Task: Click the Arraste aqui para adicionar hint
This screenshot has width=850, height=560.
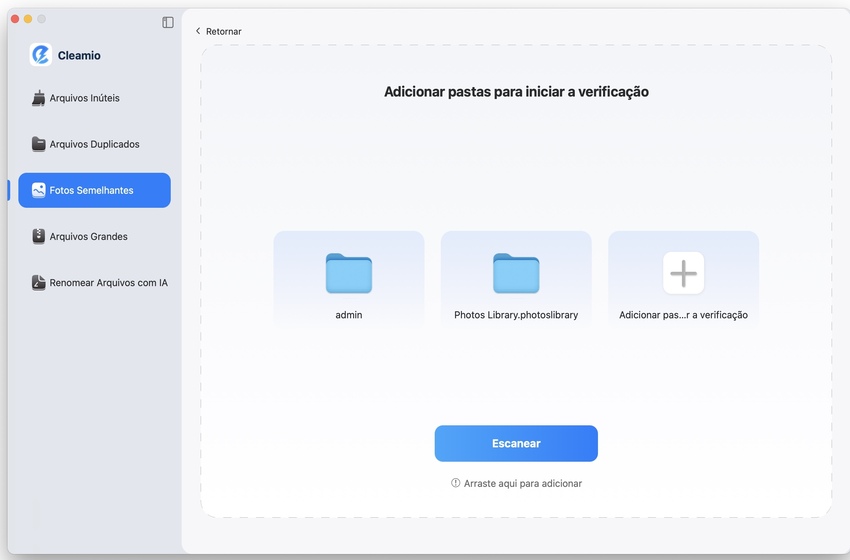Action: 523,483
